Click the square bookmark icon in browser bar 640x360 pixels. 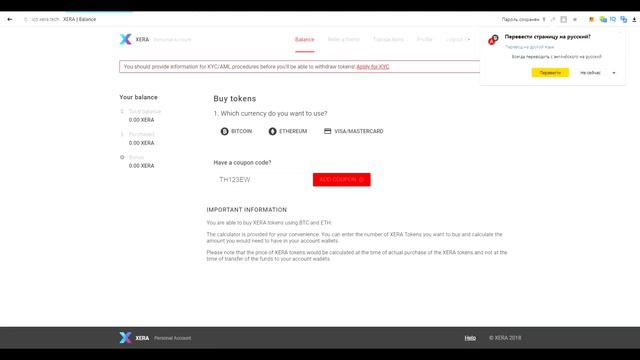(564, 19)
